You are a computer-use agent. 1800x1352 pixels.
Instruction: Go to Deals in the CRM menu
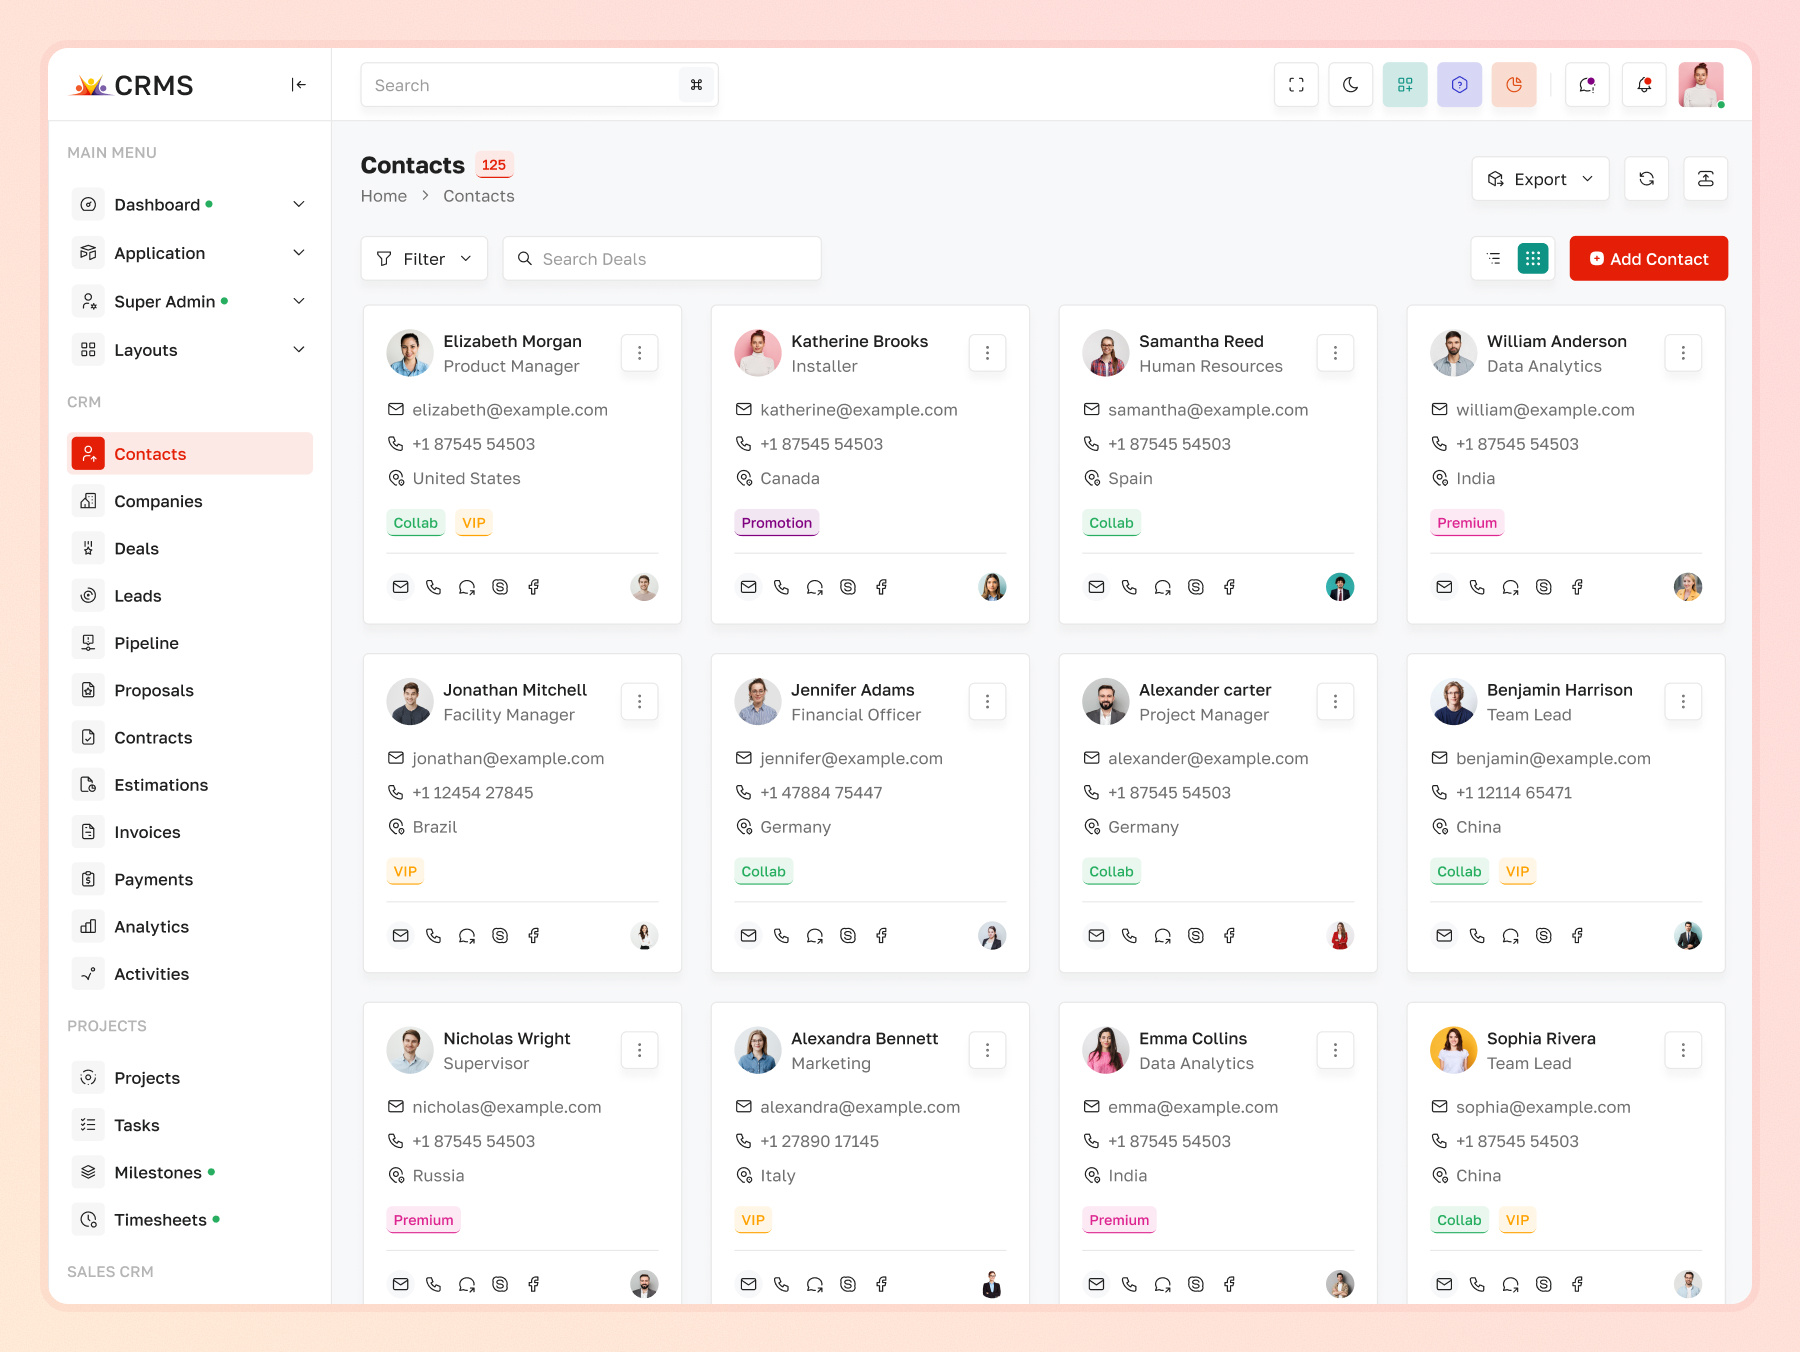point(137,548)
